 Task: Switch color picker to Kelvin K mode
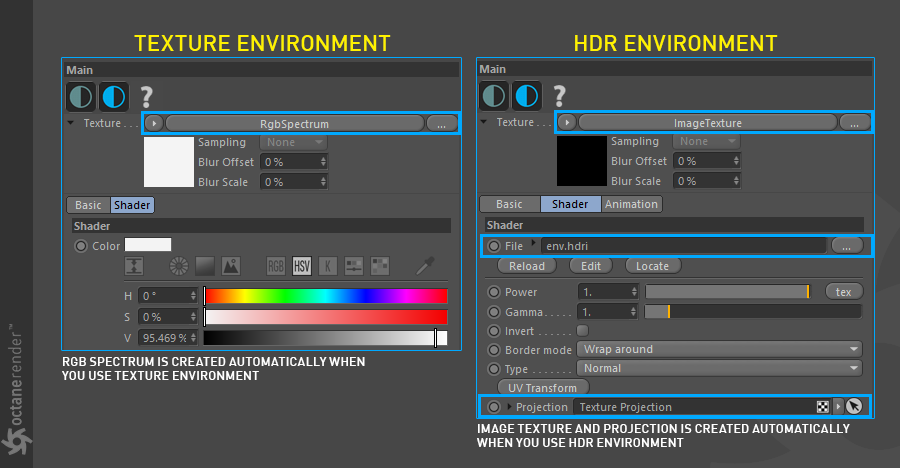328,266
